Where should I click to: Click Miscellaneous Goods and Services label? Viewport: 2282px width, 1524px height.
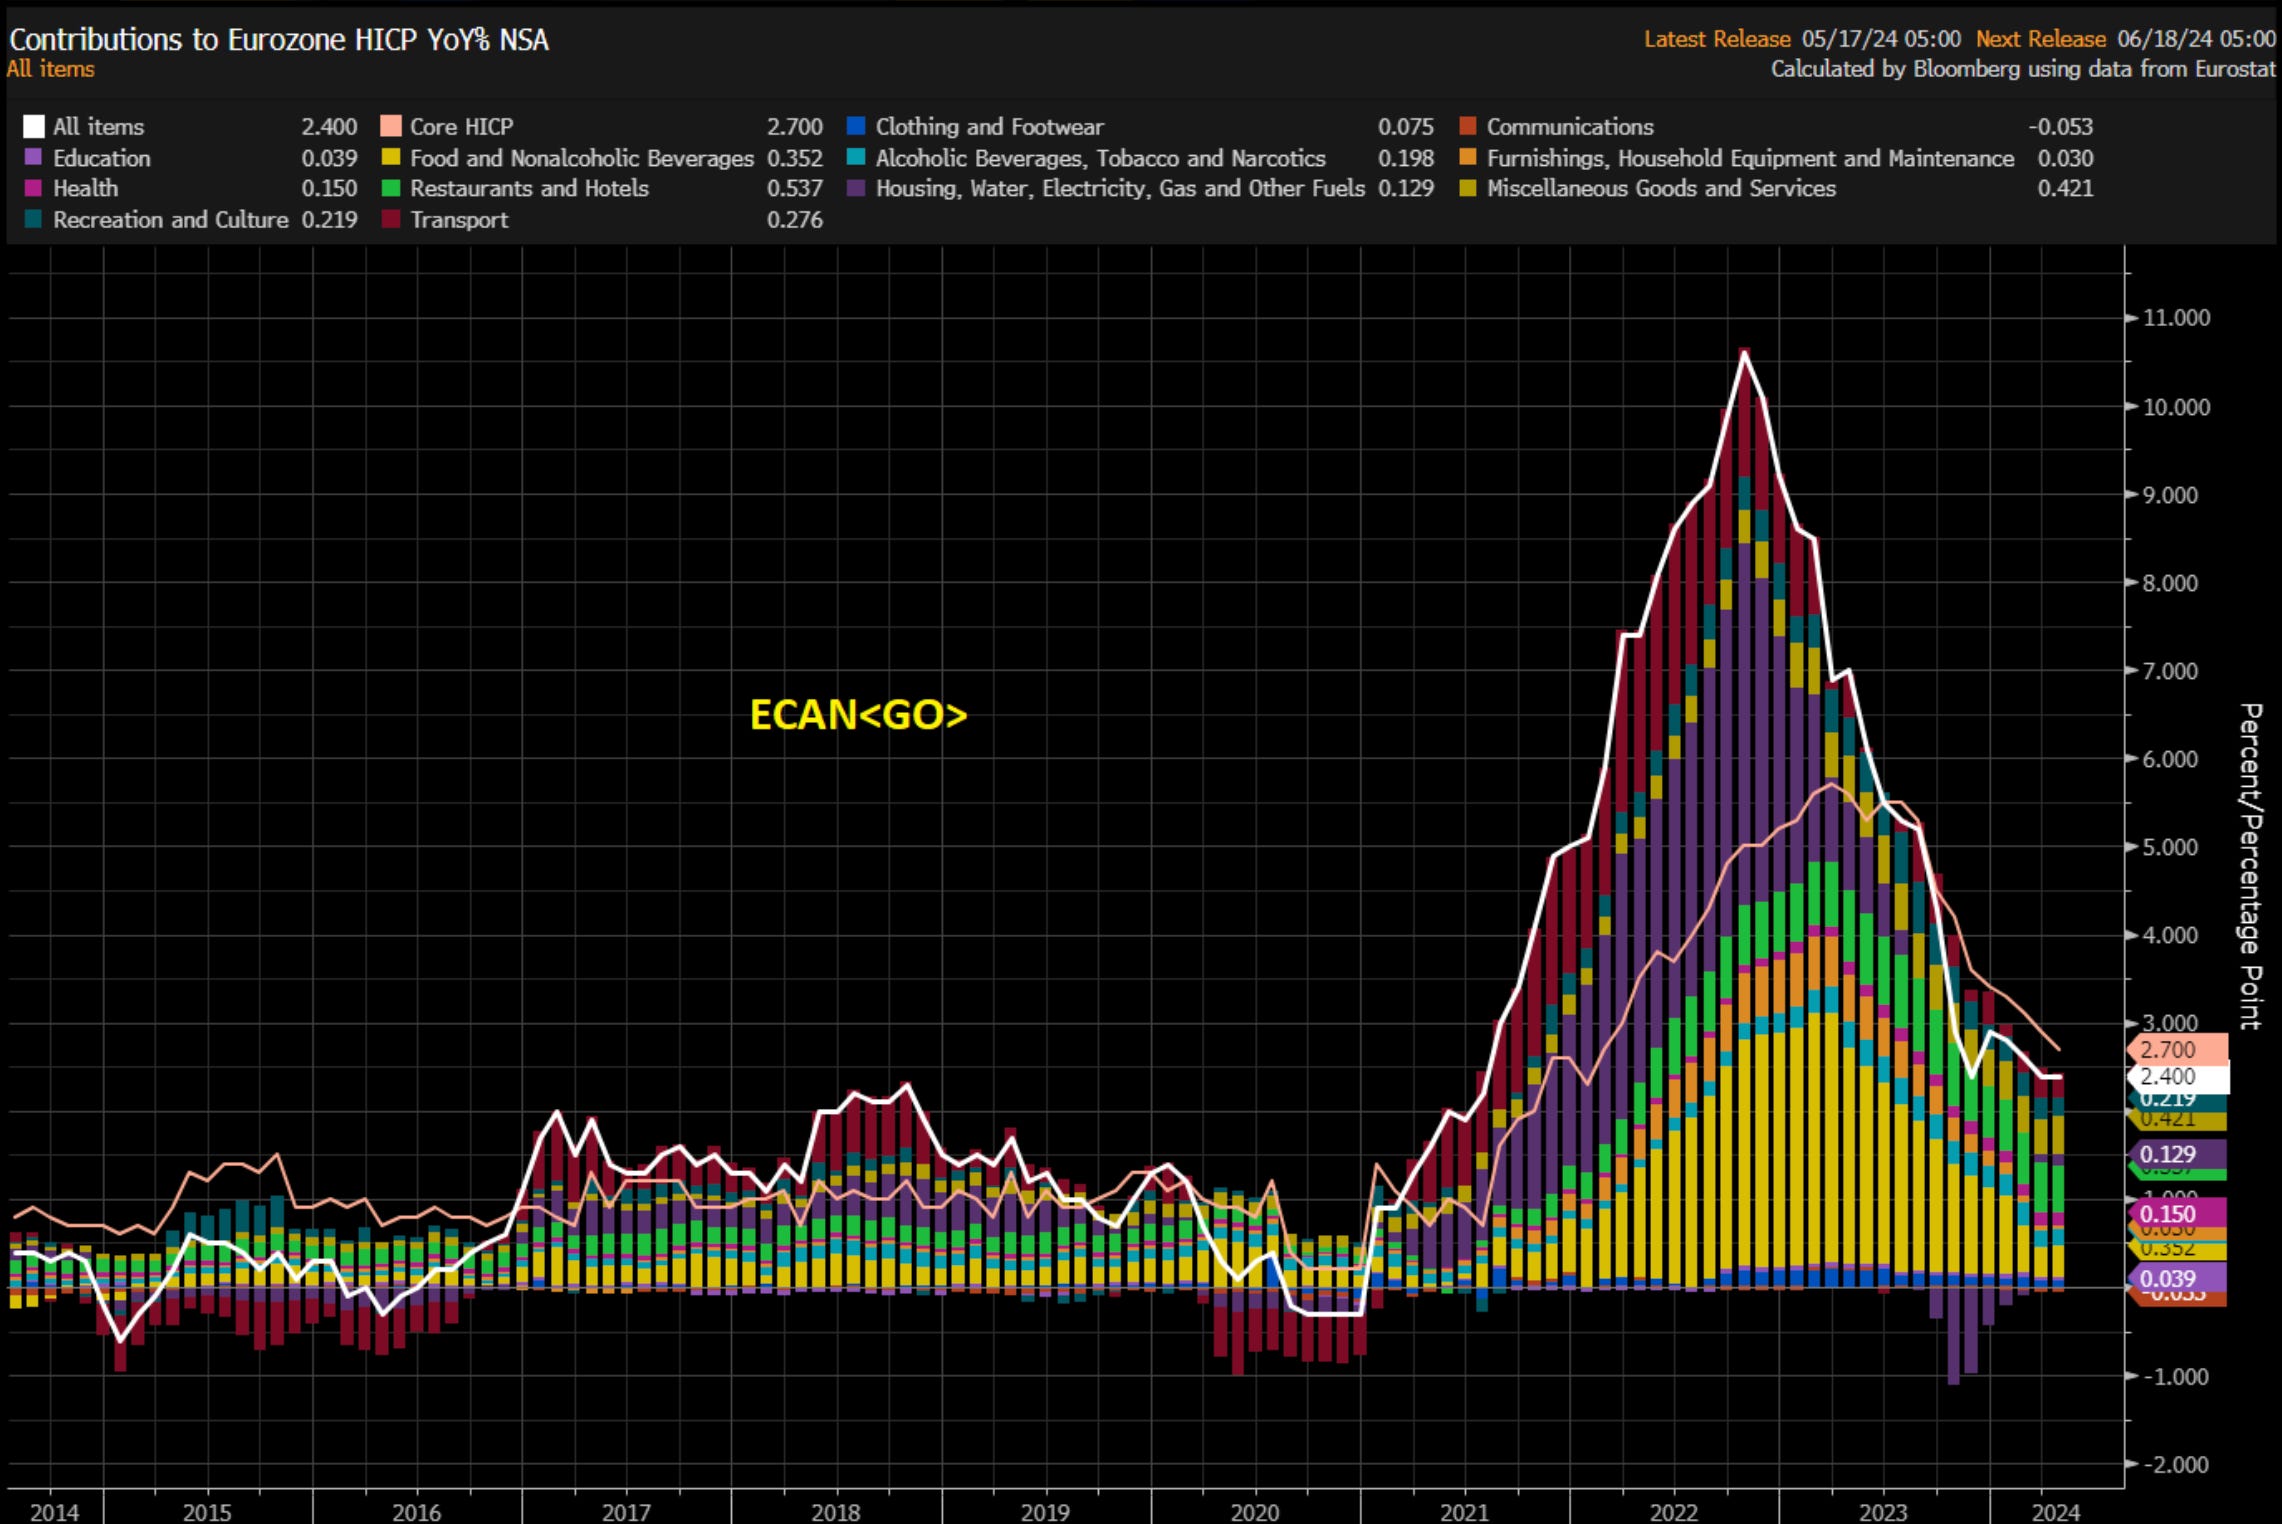click(1660, 189)
